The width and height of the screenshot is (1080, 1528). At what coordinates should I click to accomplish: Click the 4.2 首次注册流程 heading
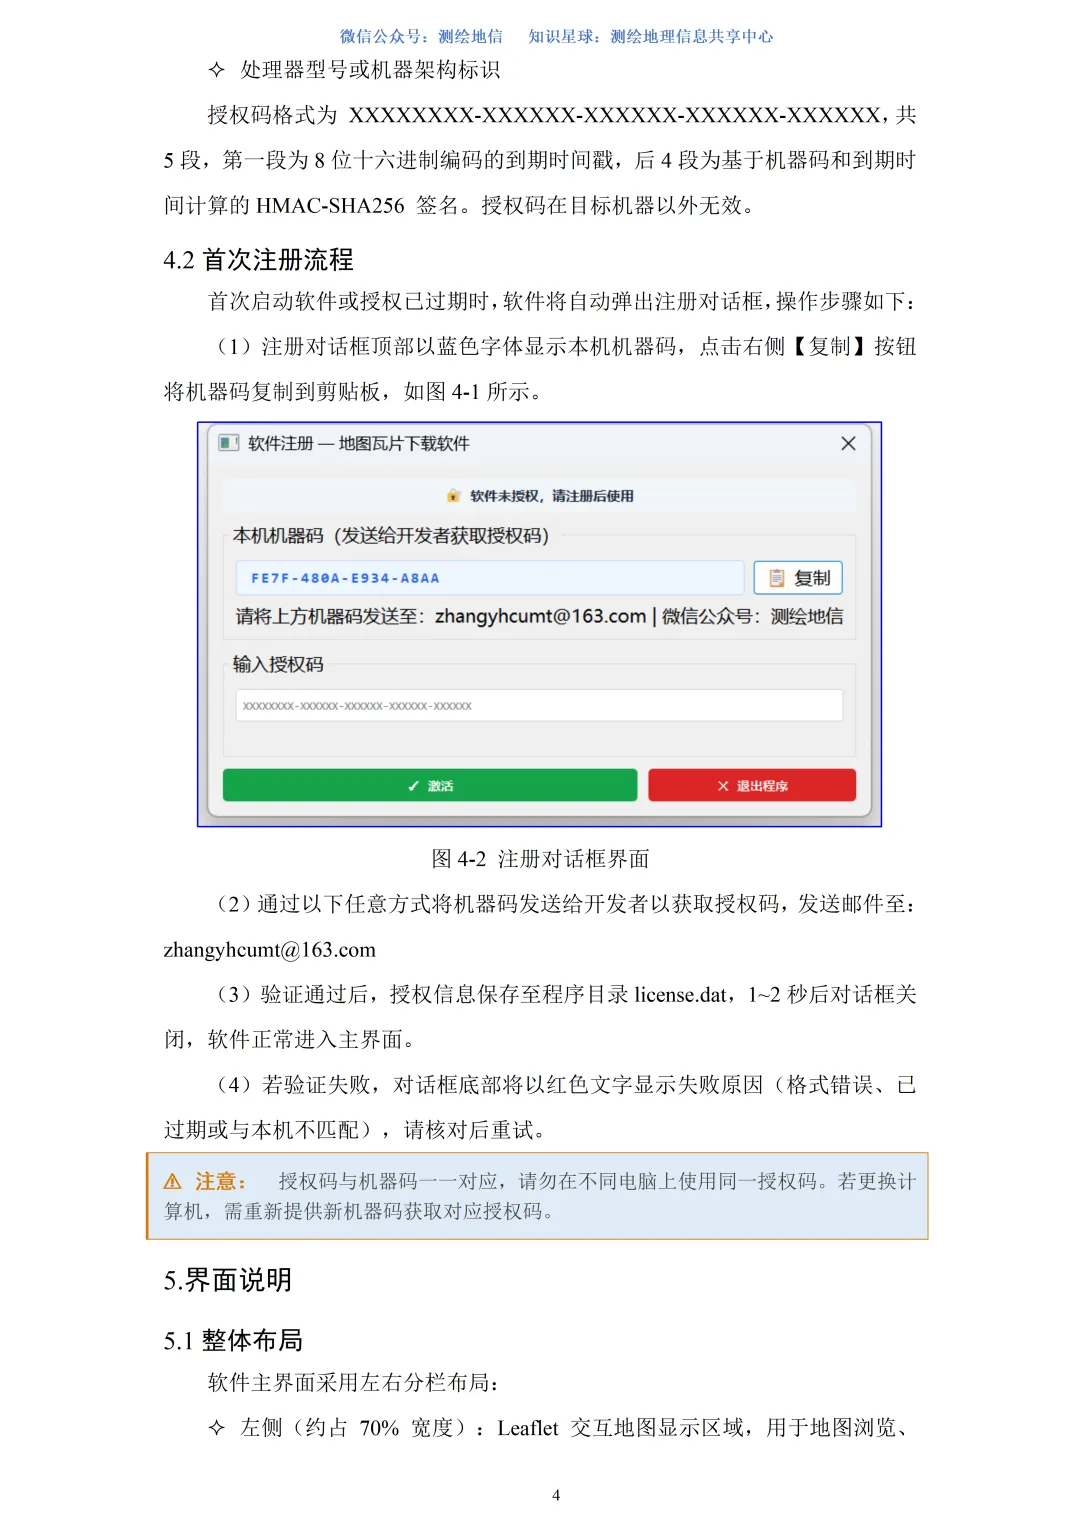click(258, 260)
